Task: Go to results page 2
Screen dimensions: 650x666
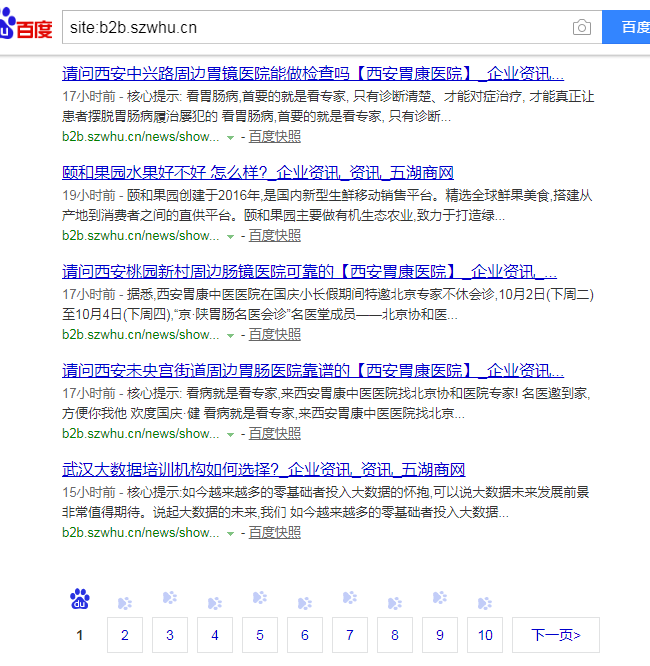Action: coord(125,635)
